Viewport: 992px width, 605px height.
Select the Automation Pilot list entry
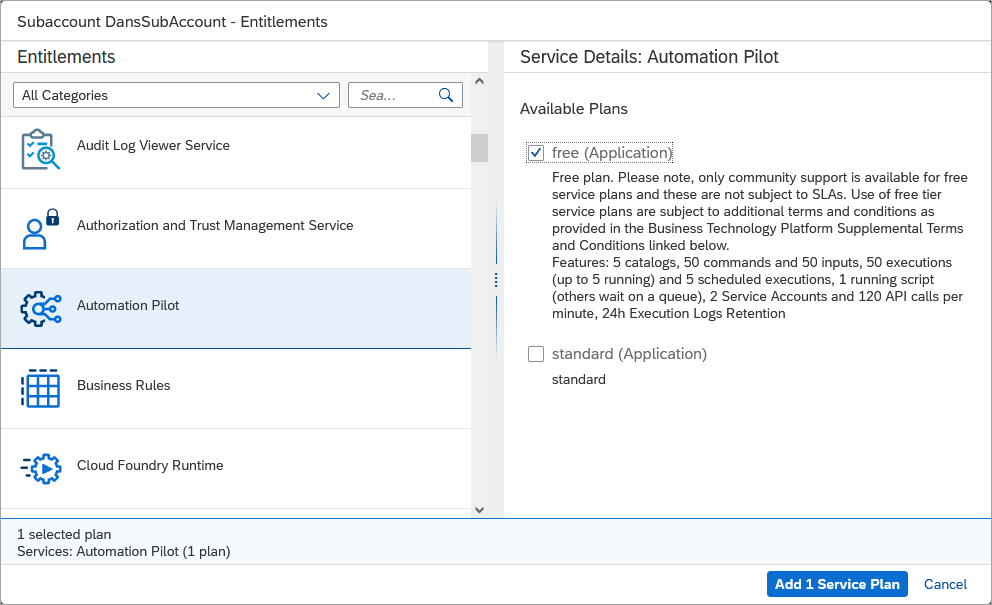236,309
